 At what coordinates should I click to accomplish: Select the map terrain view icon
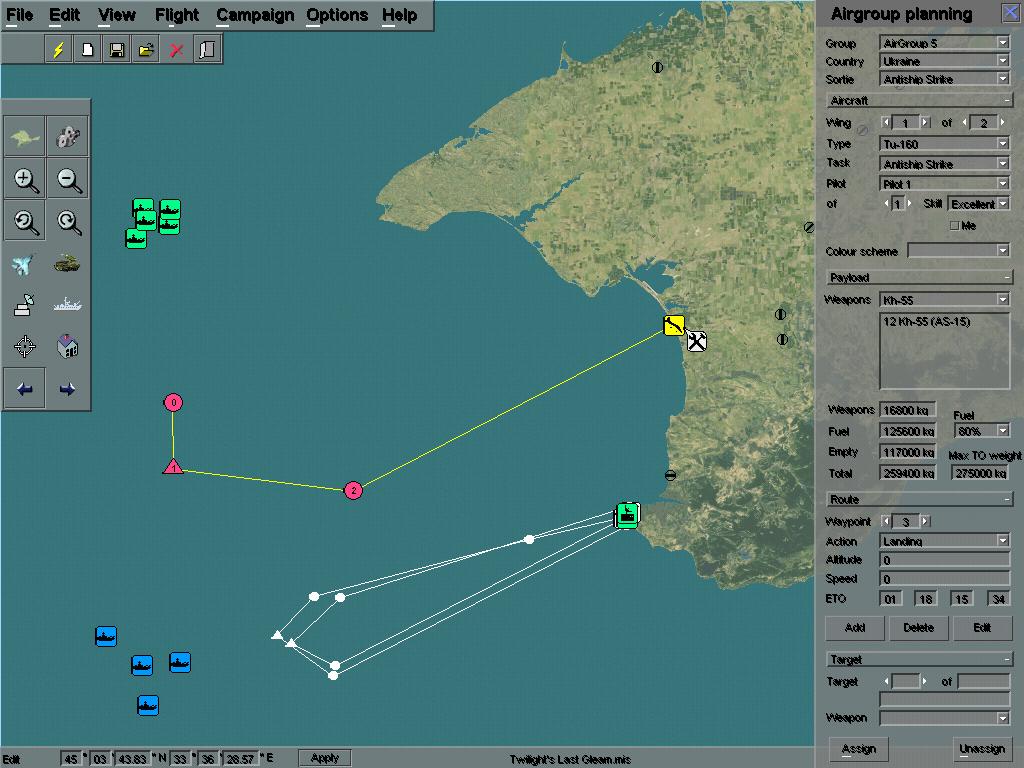point(25,136)
